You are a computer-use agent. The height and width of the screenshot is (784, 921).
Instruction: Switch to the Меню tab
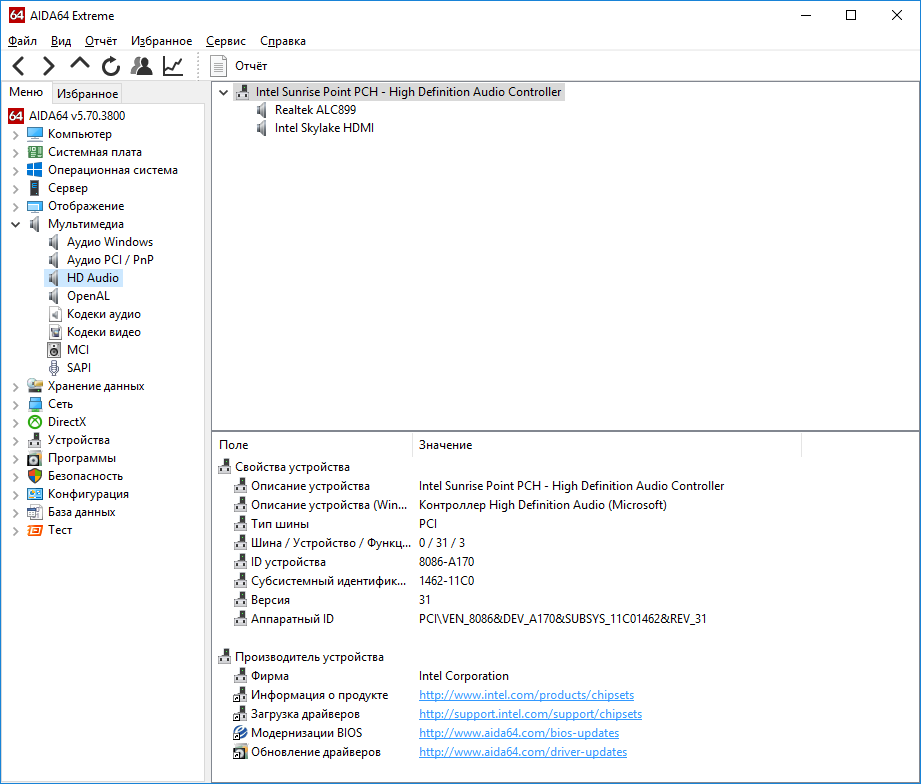coord(26,92)
